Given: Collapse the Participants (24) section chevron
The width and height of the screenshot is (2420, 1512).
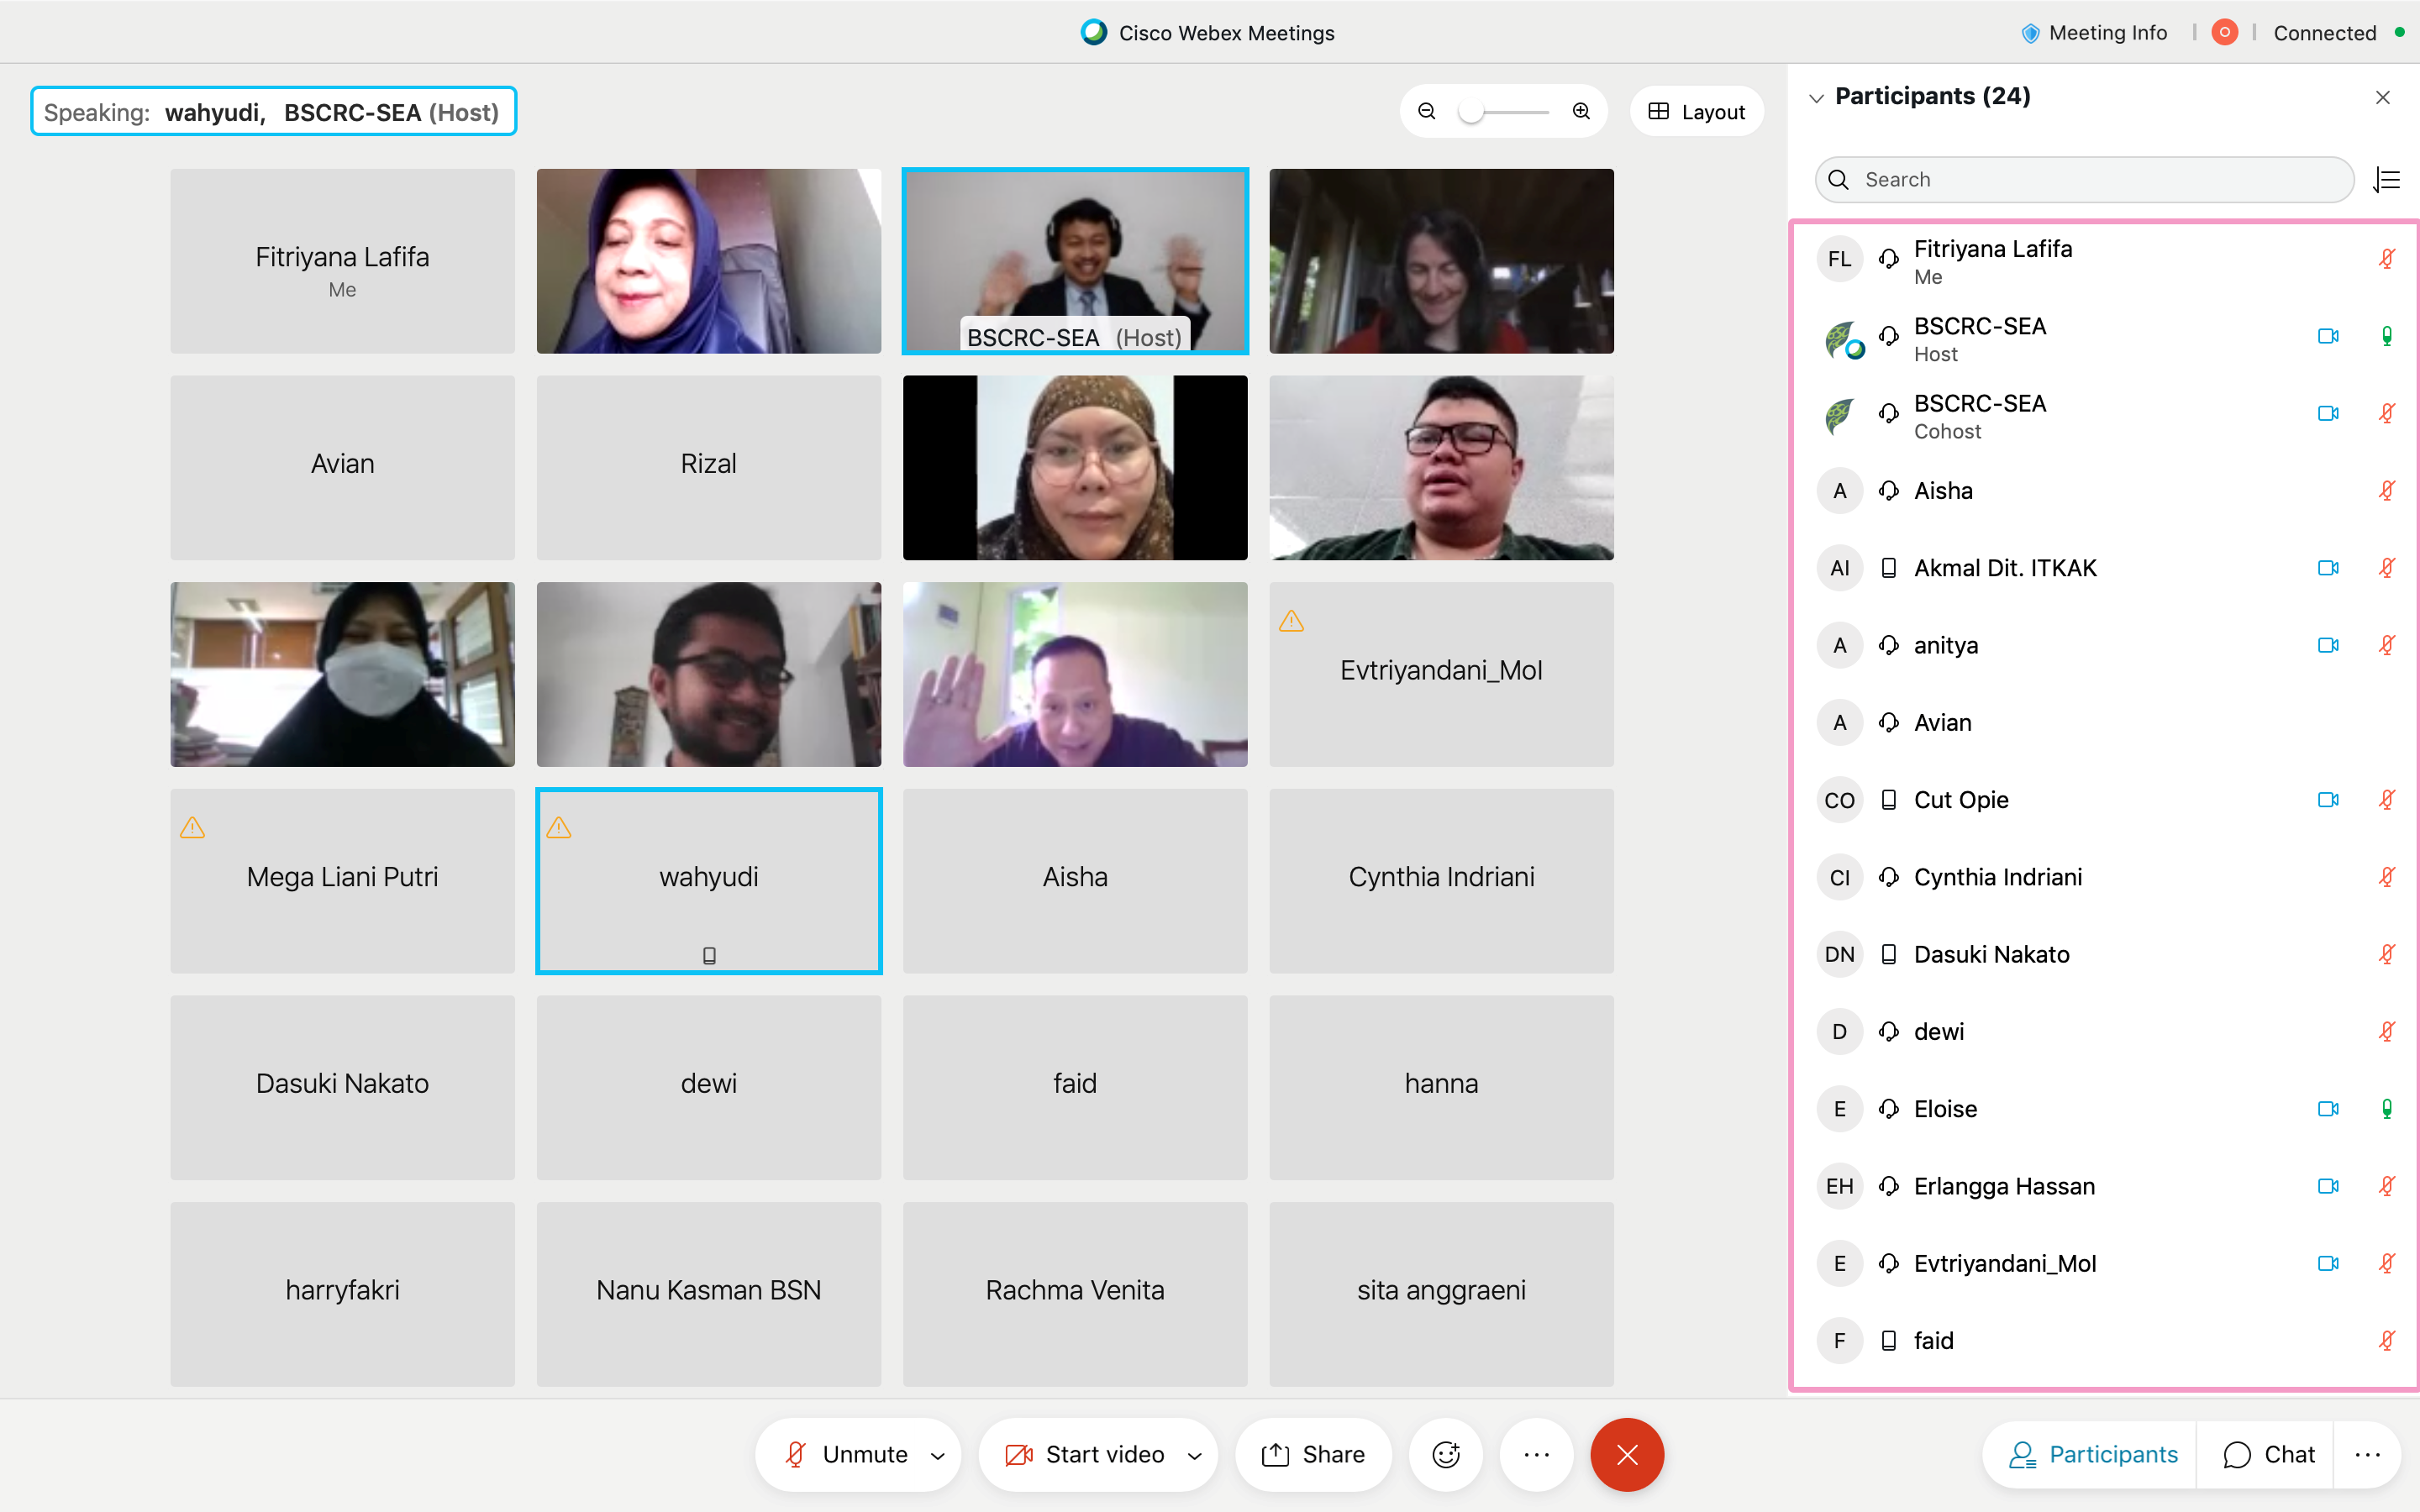Looking at the screenshot, I should click(1816, 98).
